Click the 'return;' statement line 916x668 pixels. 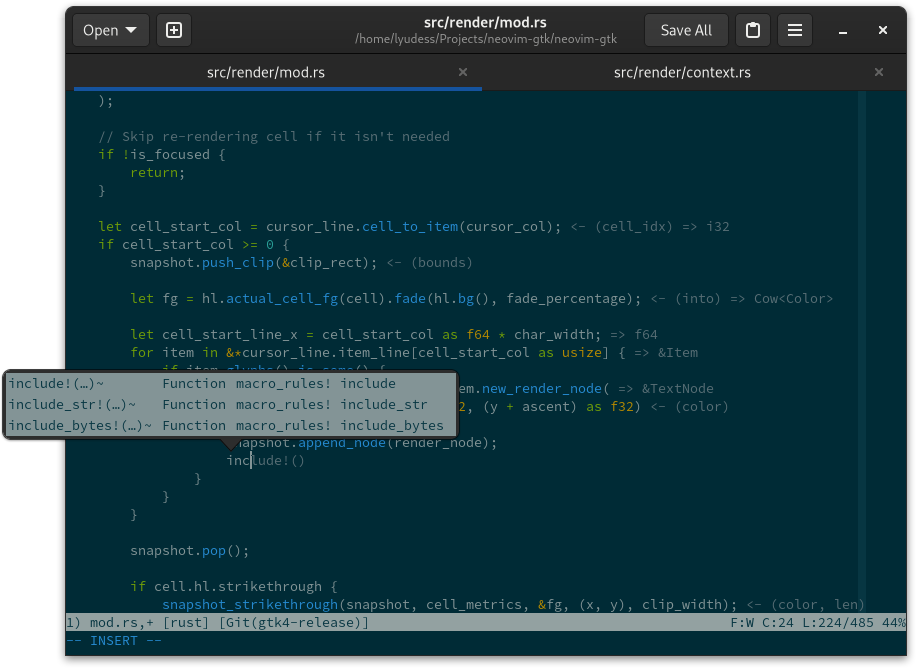(x=157, y=172)
